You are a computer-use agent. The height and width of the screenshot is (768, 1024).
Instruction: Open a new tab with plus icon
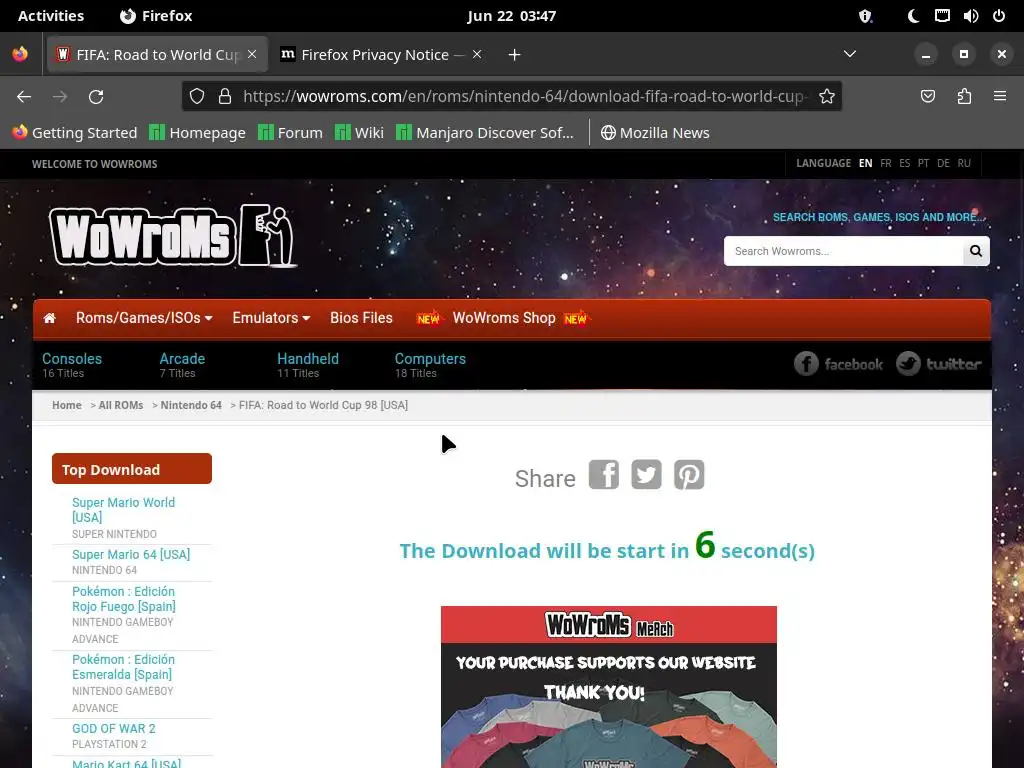coord(515,55)
